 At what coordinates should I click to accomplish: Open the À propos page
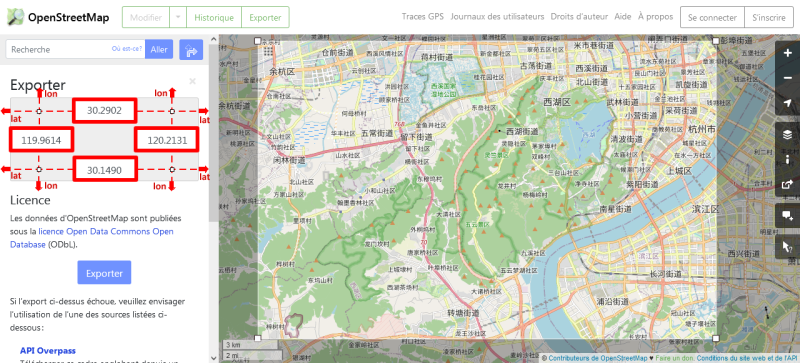[655, 16]
